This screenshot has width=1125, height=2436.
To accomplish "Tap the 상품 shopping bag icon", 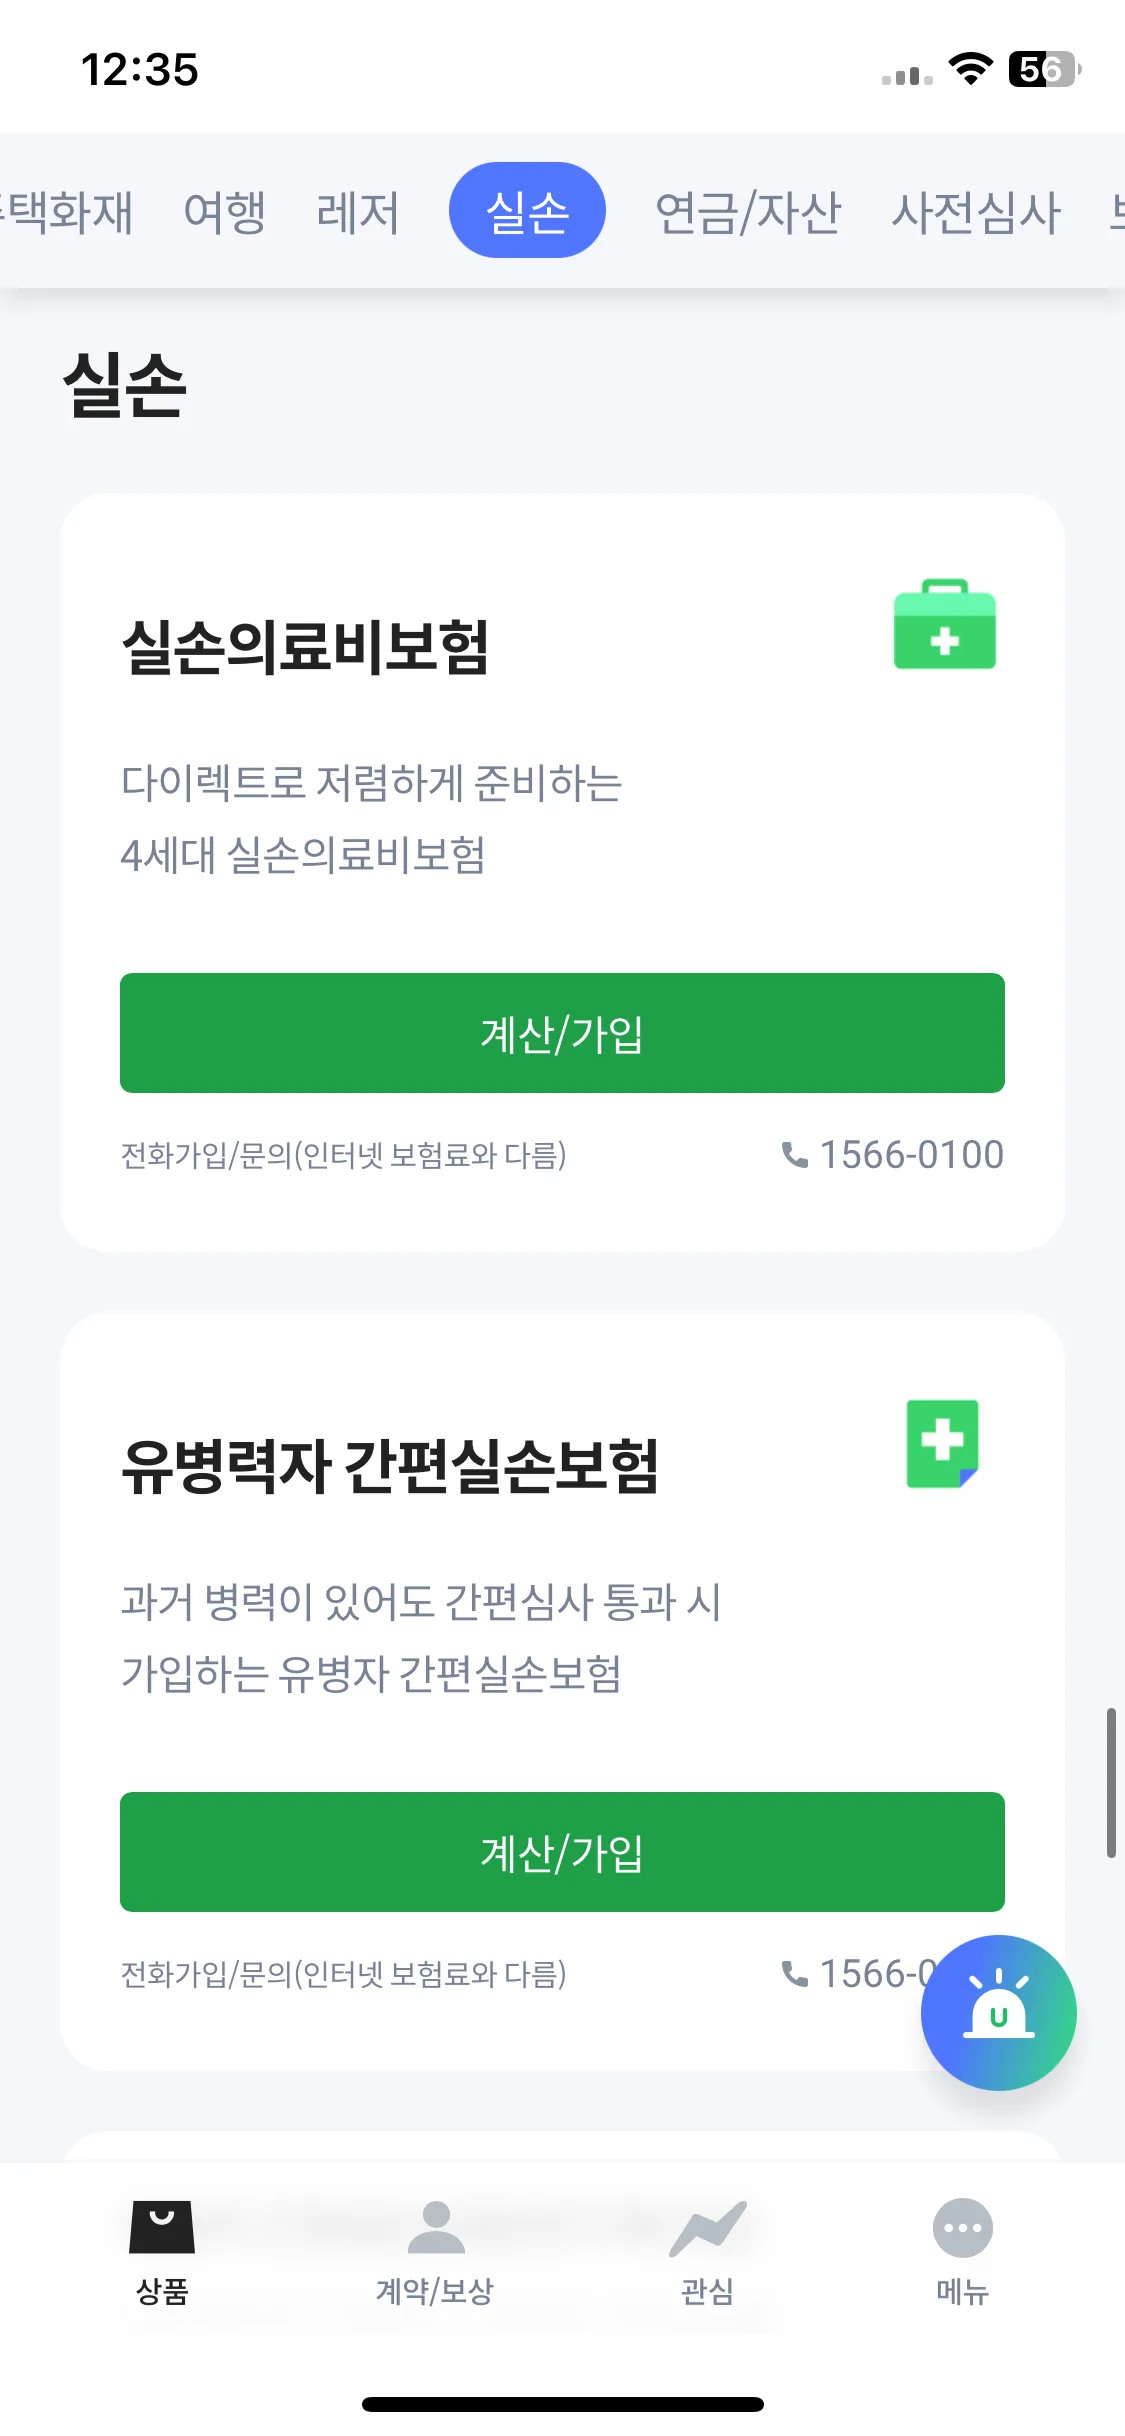I will pos(162,2227).
